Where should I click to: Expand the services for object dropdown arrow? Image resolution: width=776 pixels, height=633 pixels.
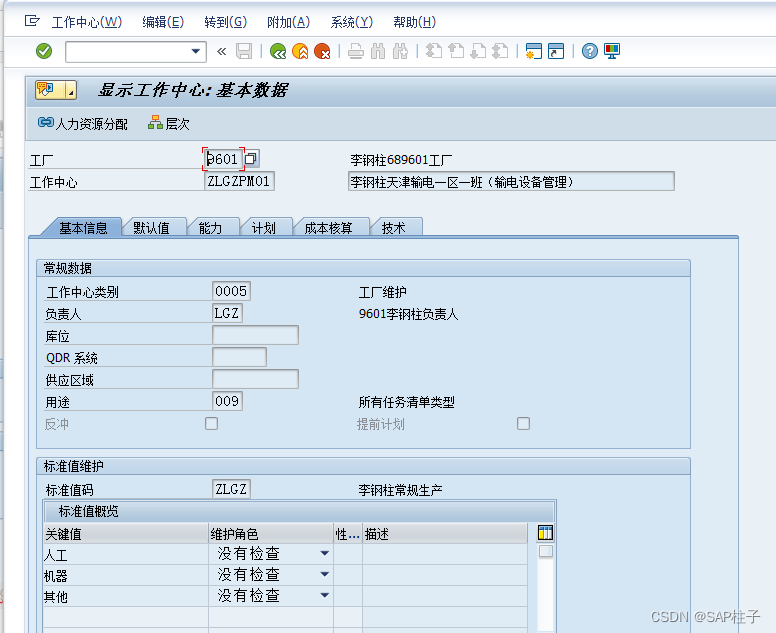point(71,90)
